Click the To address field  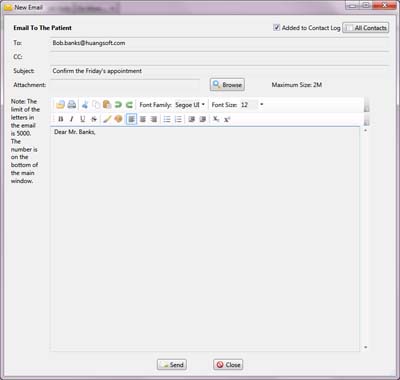click(x=219, y=43)
